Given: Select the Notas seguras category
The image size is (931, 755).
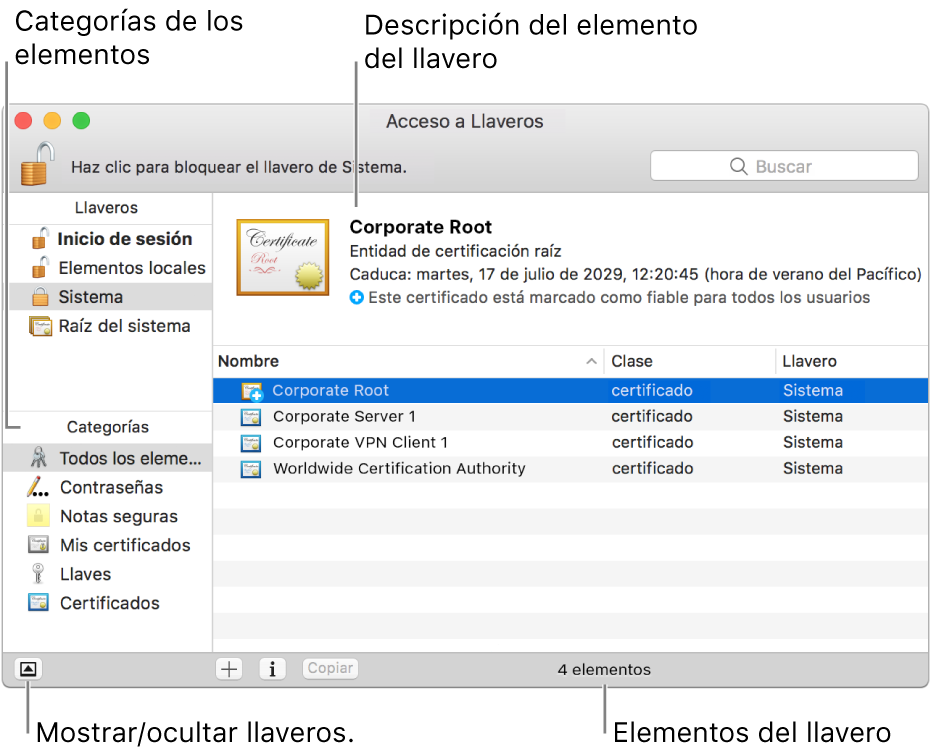Looking at the screenshot, I should coord(108,516).
